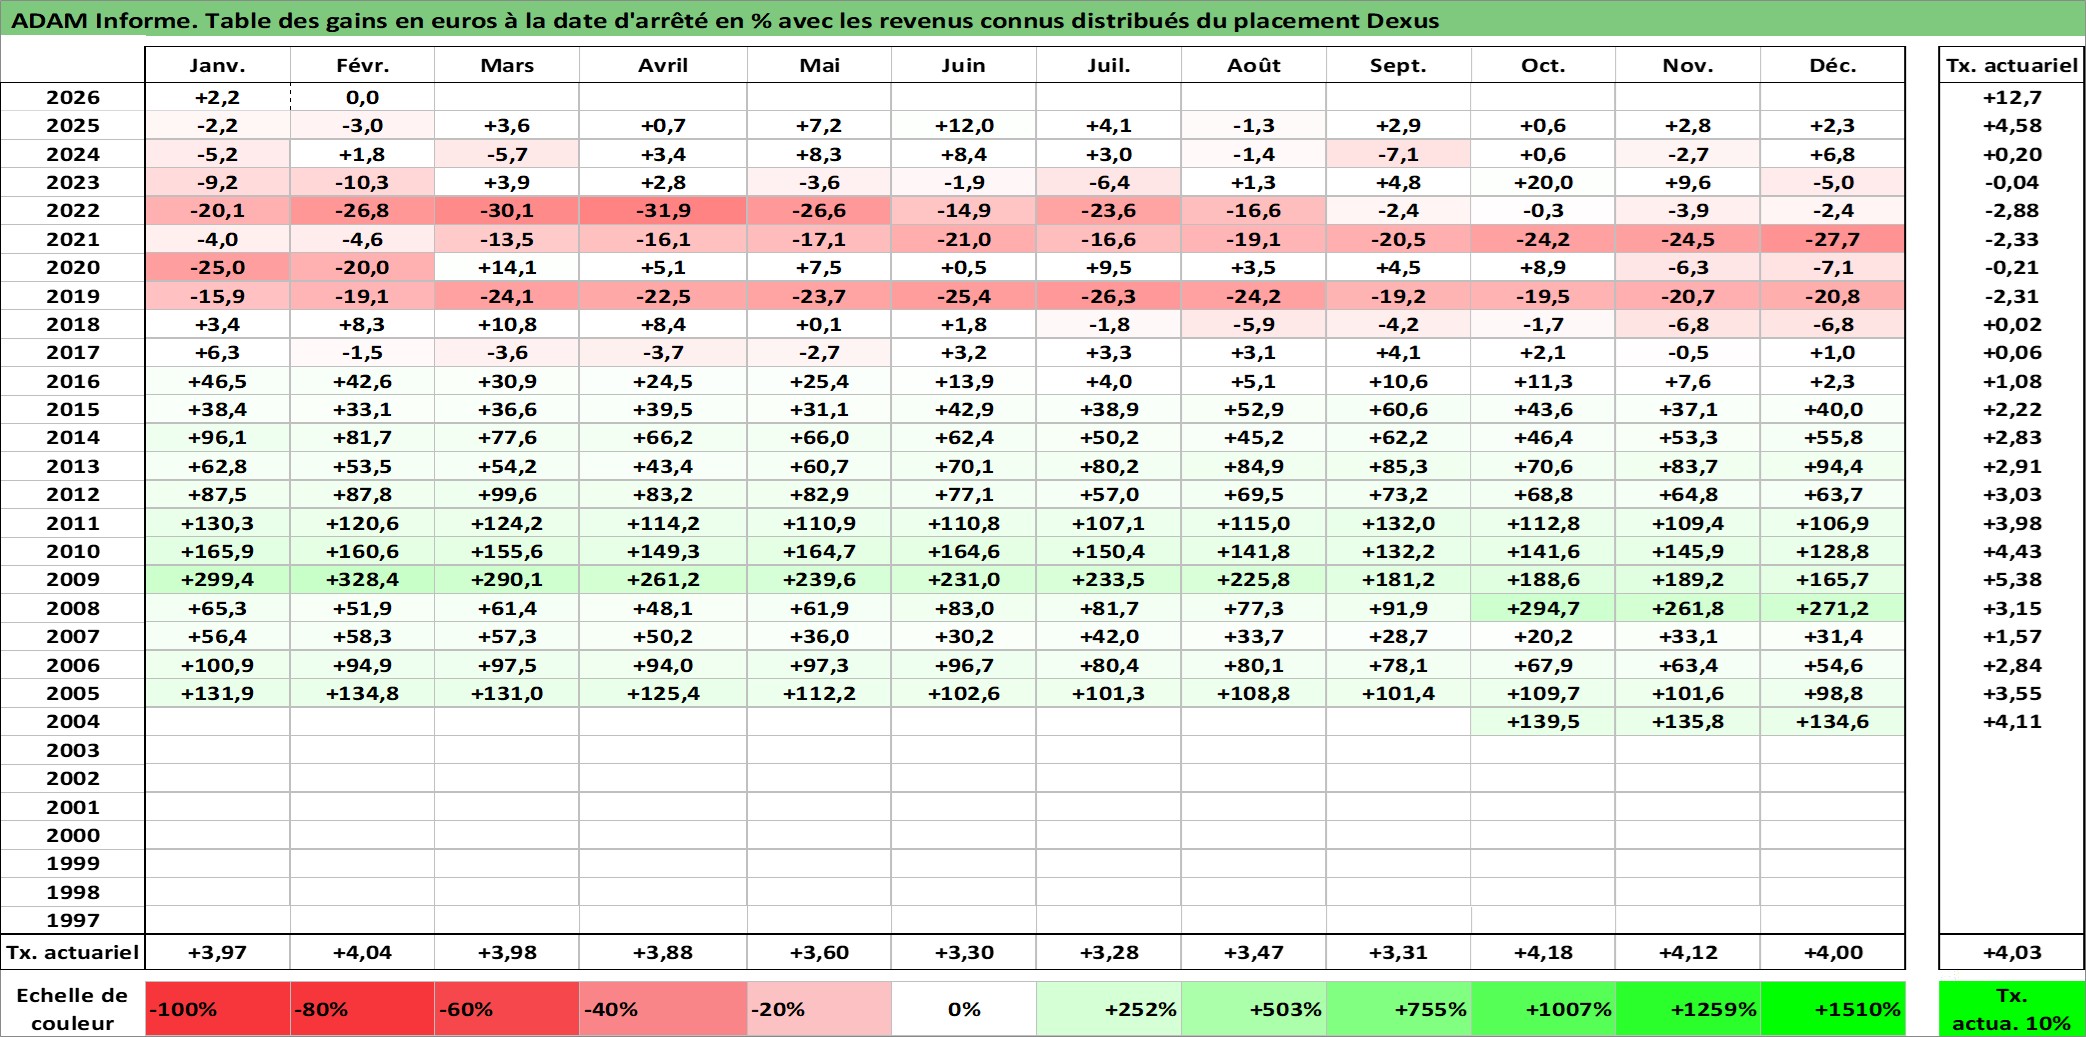Click the -20% pale red swatch
Screen dimensions: 2086x1037
tap(819, 1009)
